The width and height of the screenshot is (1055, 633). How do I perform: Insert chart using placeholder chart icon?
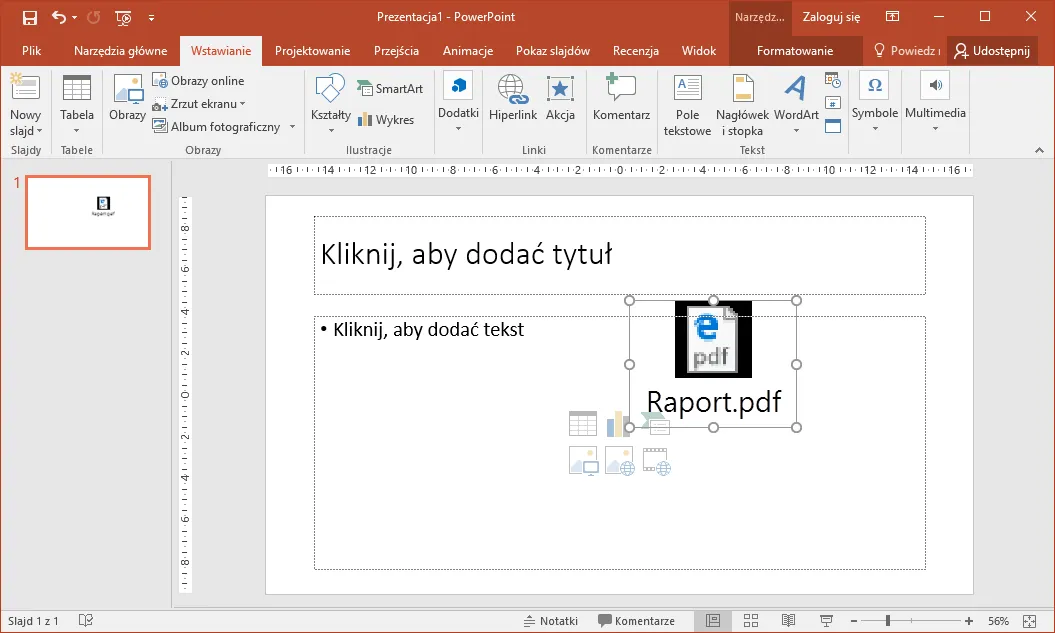(618, 424)
